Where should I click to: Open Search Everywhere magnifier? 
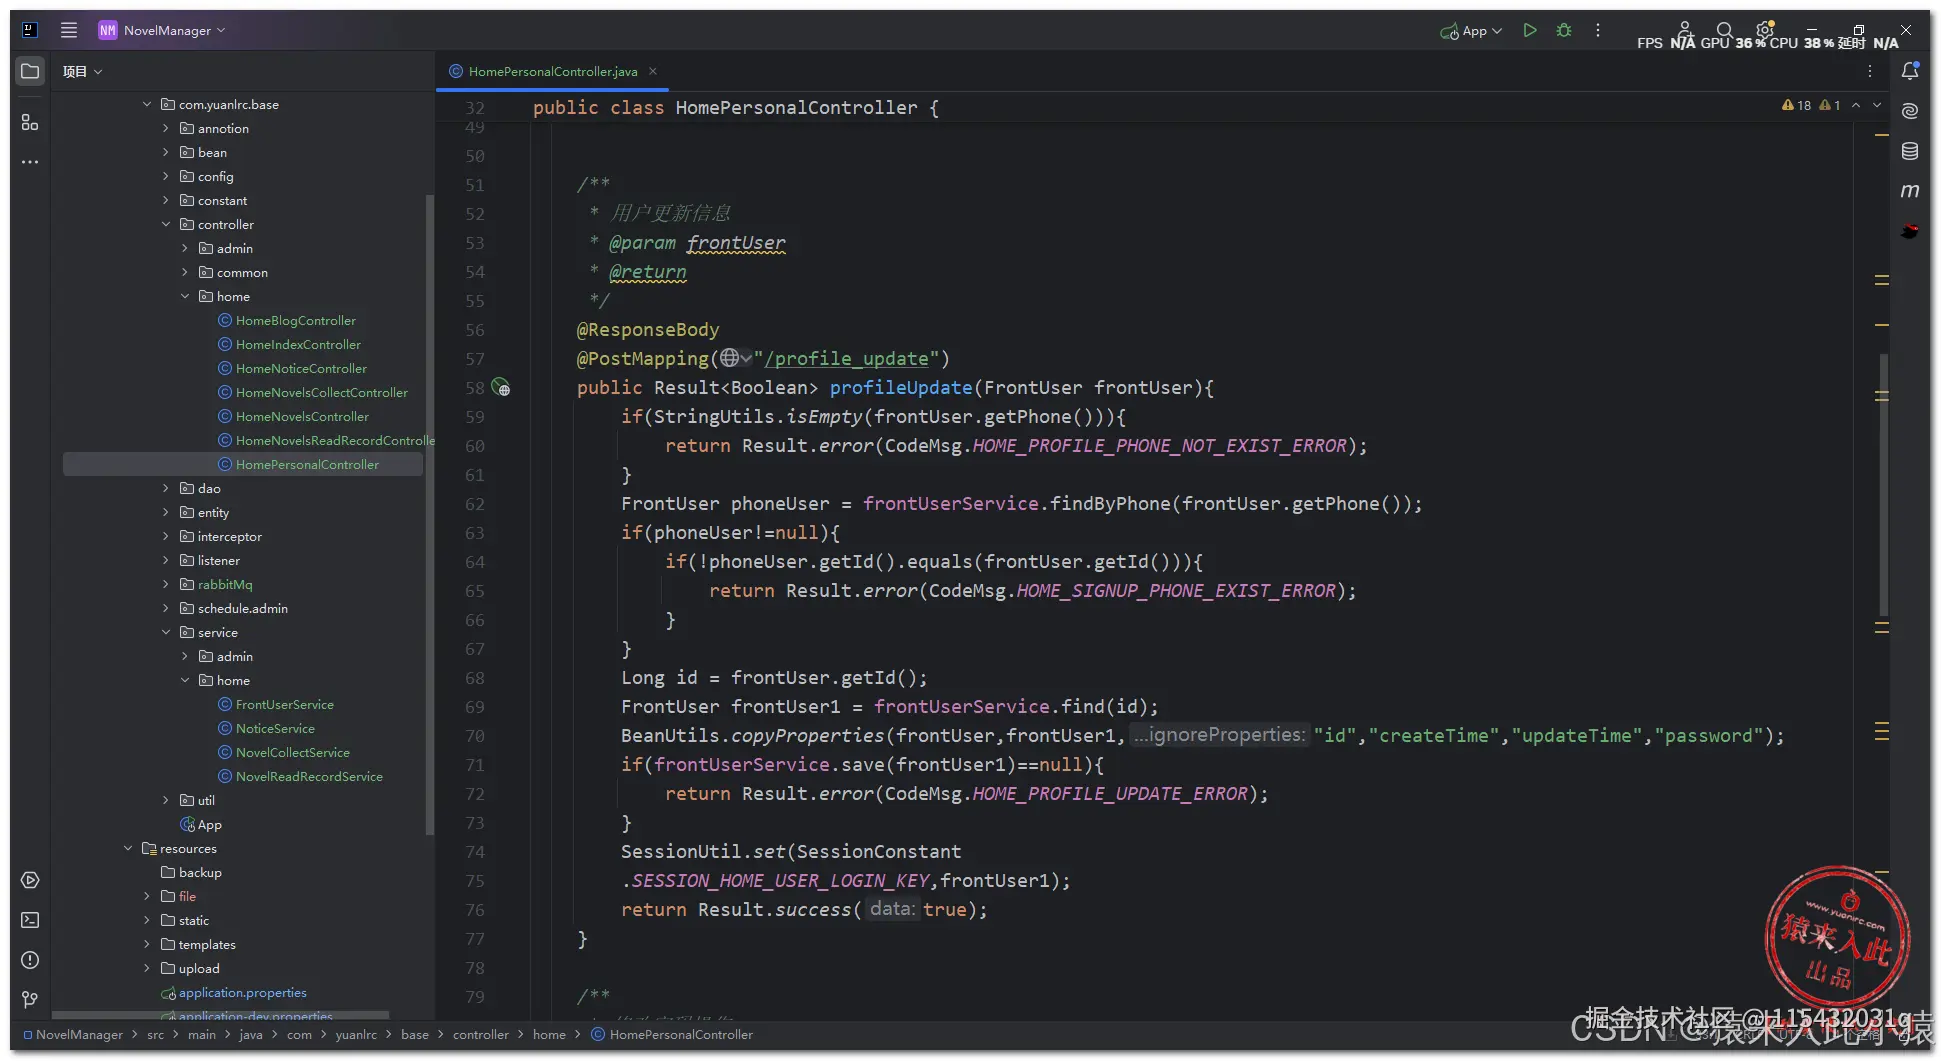point(1724,30)
